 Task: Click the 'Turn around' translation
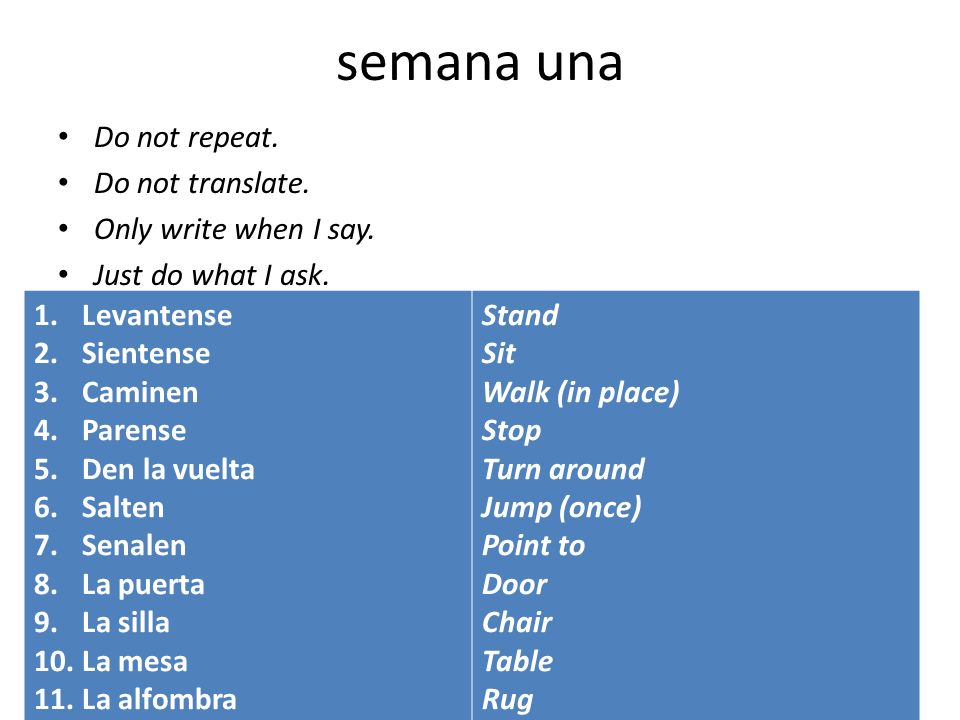[x=563, y=470]
